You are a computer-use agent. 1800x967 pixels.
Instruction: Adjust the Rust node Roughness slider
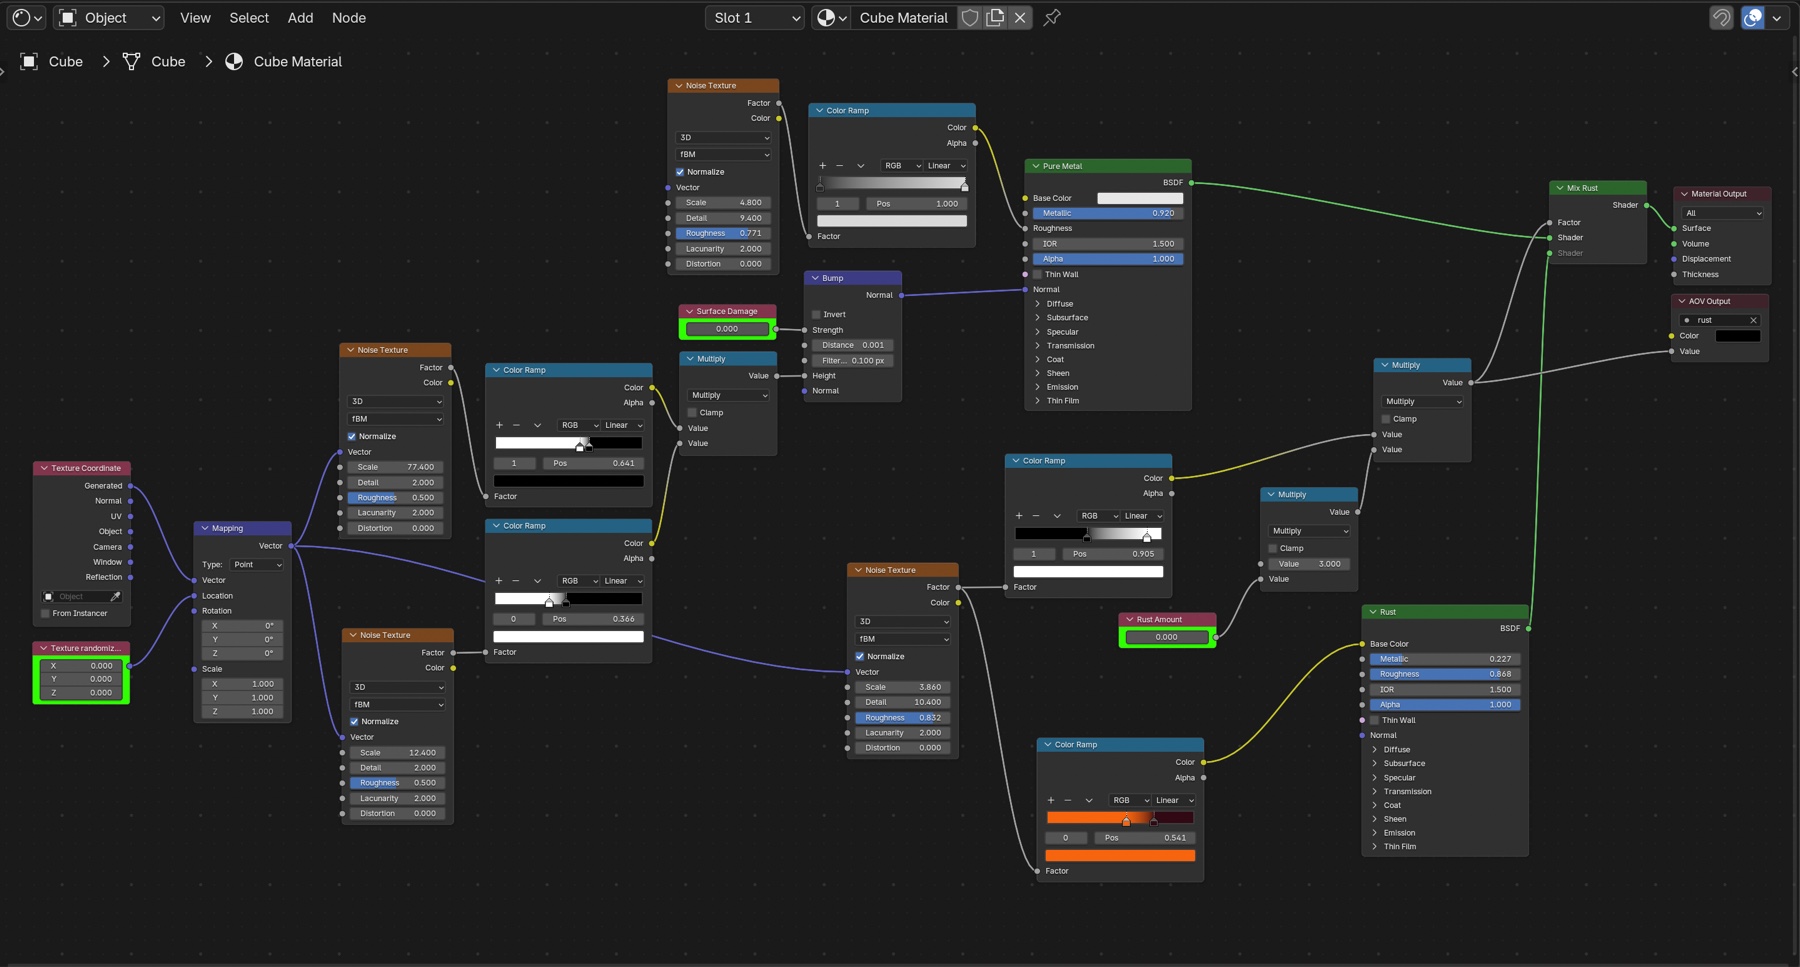point(1445,674)
